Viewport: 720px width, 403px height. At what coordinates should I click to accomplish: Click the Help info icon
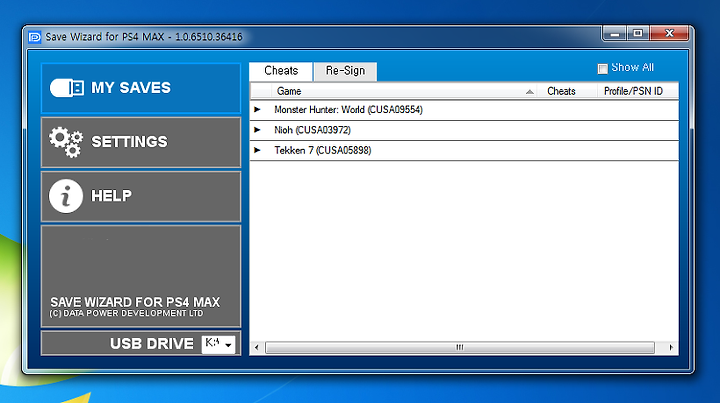[x=66, y=196]
